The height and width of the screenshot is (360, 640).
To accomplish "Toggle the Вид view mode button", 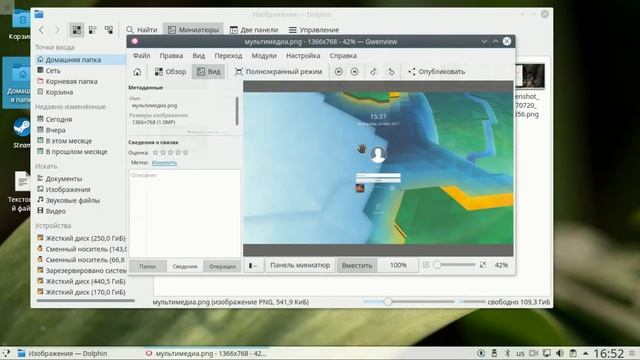I will [209, 72].
